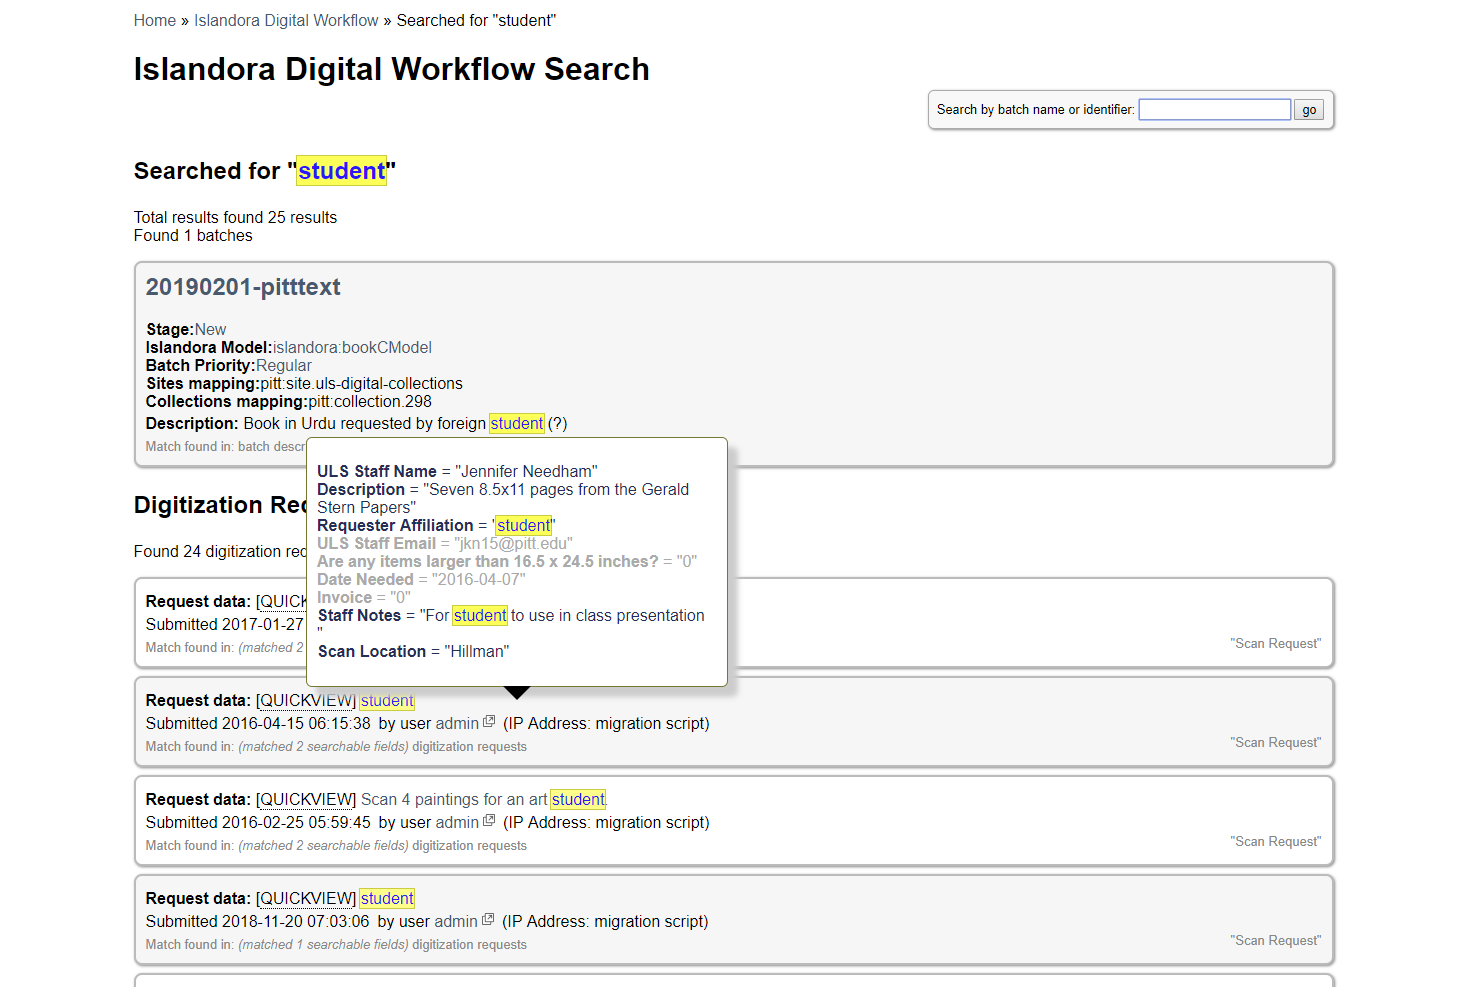
Task: Open the highlighted student link in the heading
Action: click(342, 171)
